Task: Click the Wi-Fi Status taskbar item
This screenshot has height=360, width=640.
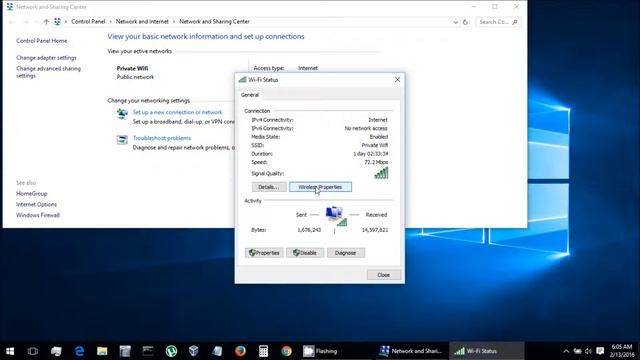Action: pyautogui.click(x=487, y=351)
